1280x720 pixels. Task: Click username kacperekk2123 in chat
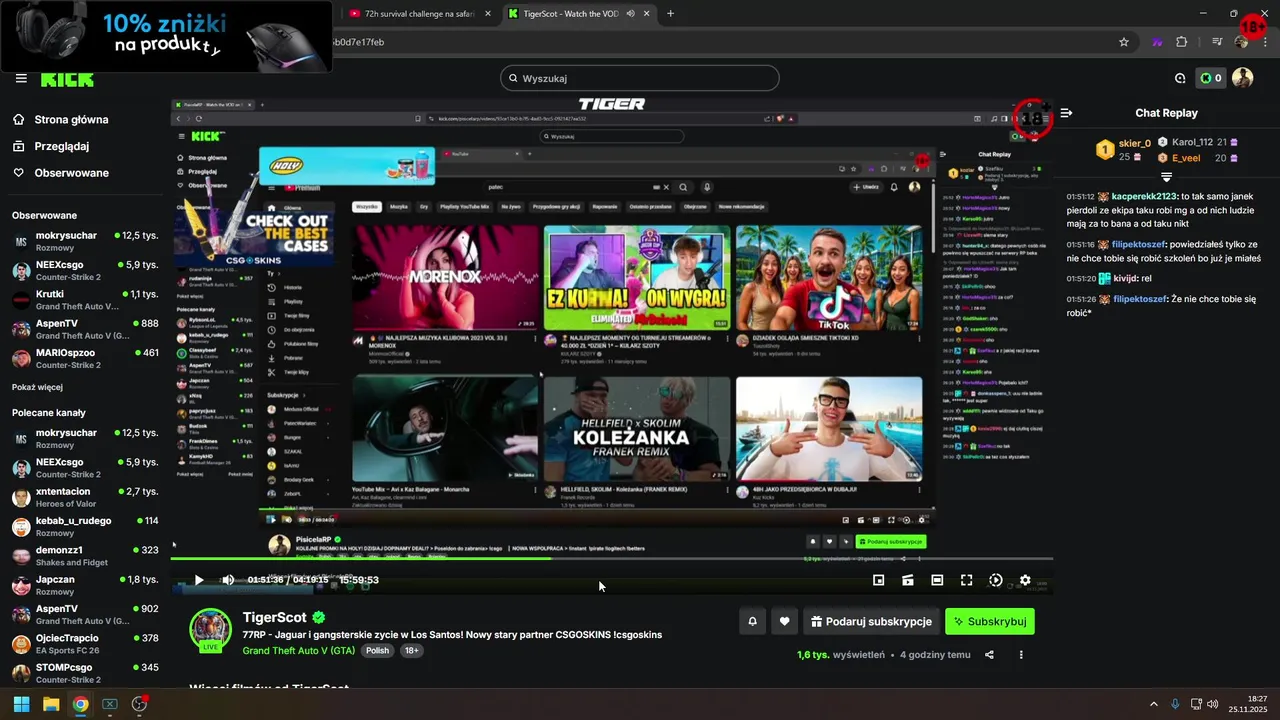[x=1144, y=197]
